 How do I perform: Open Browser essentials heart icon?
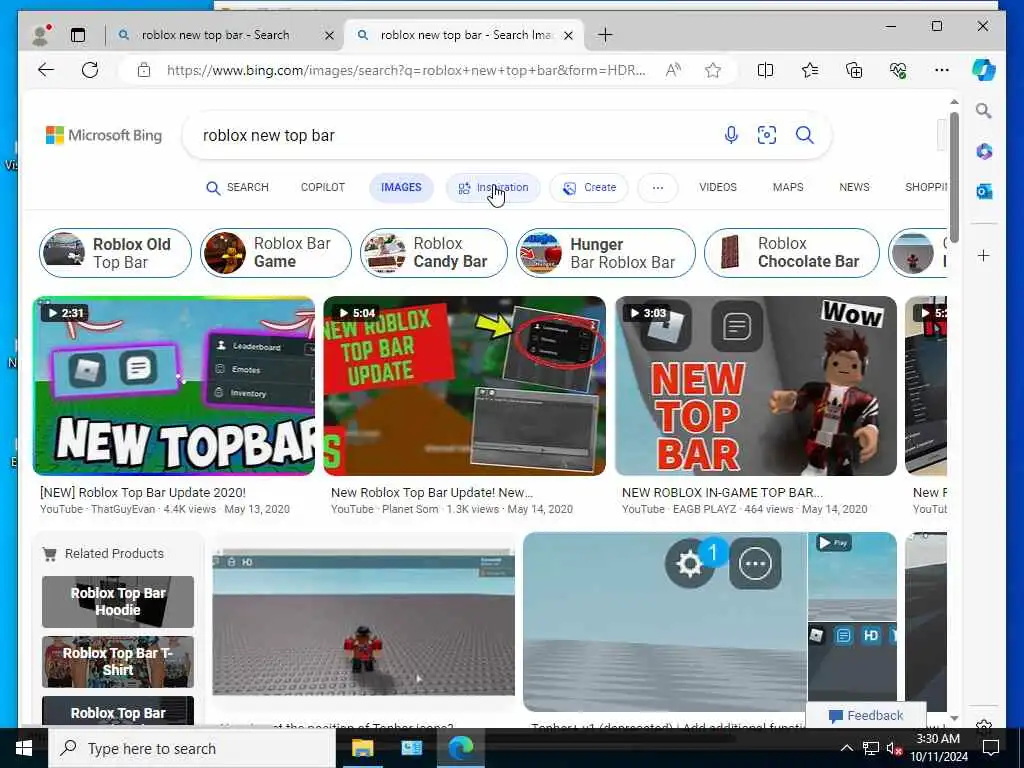tap(898, 70)
